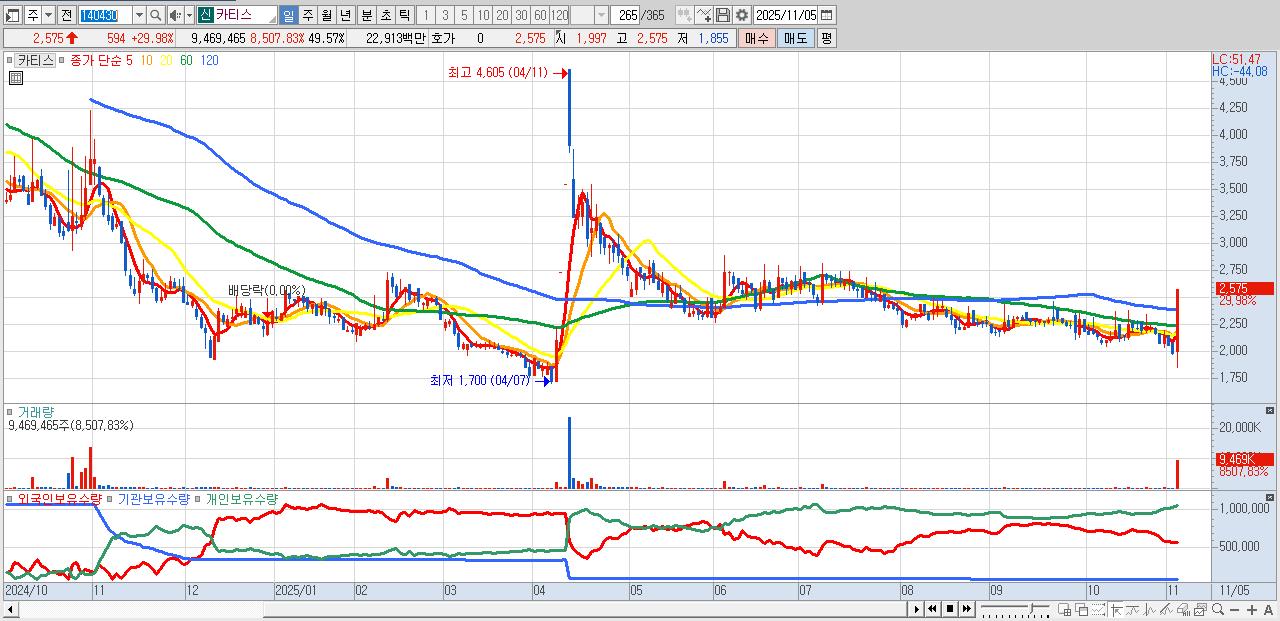Open stock code 140430 dropdown arrow
The height and width of the screenshot is (621, 1280).
point(139,16)
